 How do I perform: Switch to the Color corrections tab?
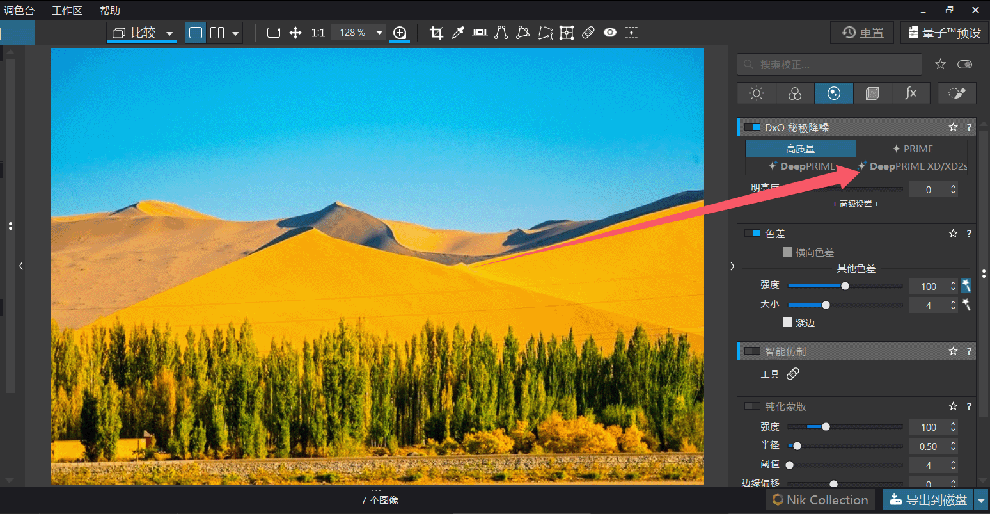(x=795, y=93)
